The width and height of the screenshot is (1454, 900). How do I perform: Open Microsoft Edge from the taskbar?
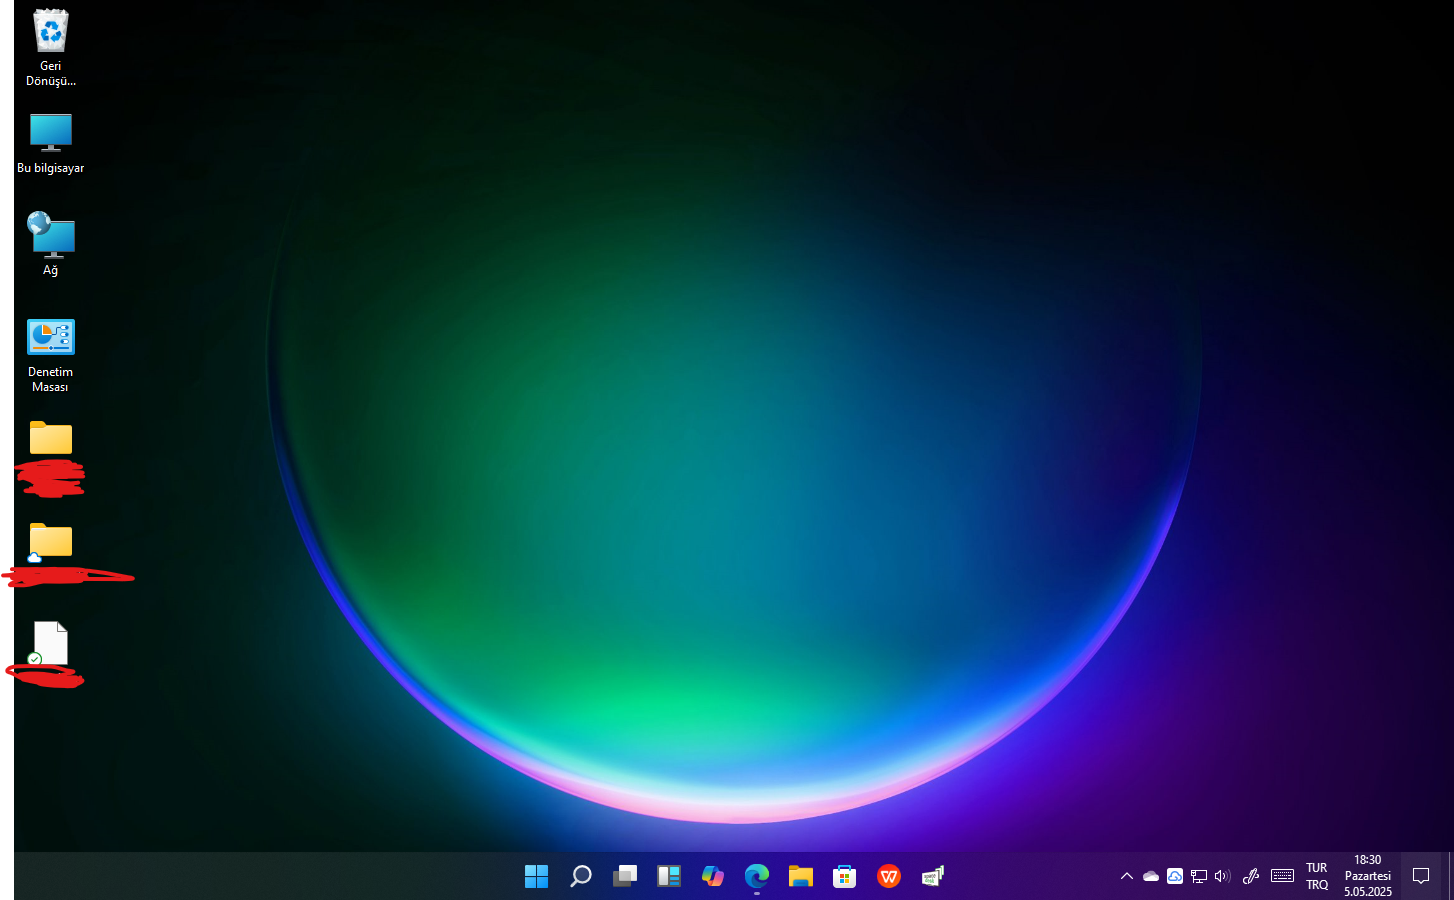[757, 876]
